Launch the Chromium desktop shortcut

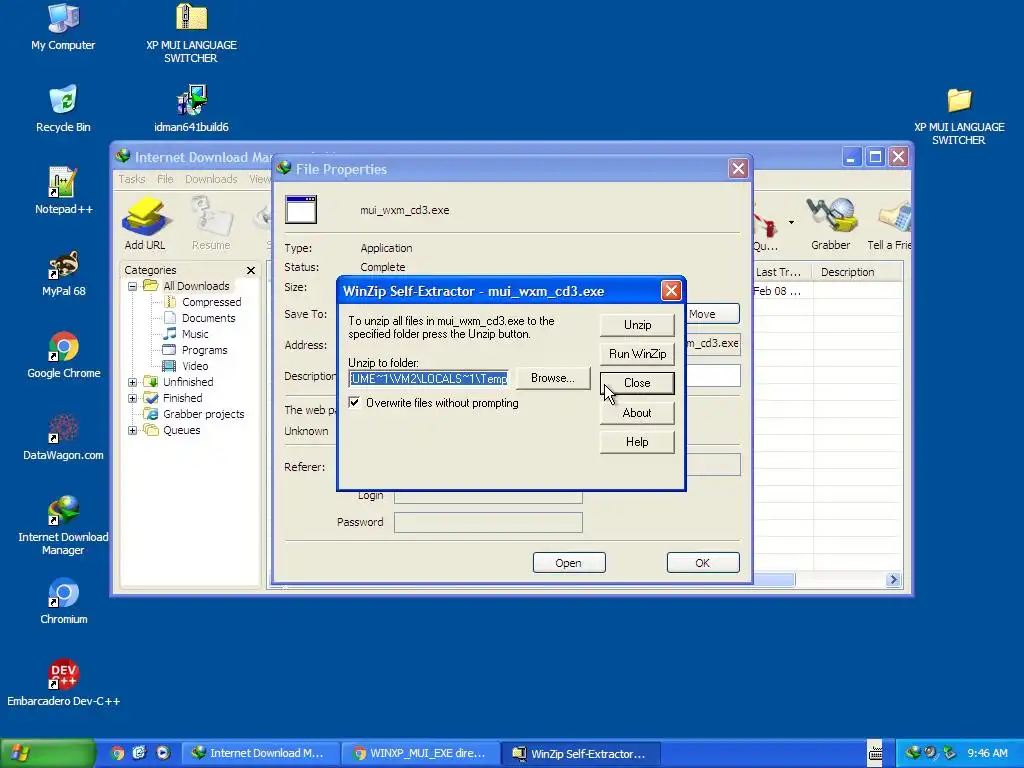[63, 601]
